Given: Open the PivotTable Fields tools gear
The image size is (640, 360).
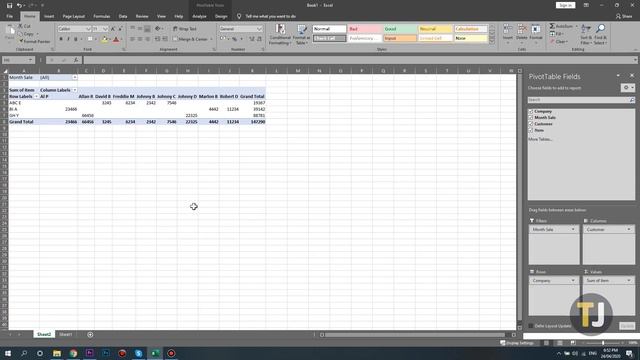Looking at the screenshot, I should 627,88.
